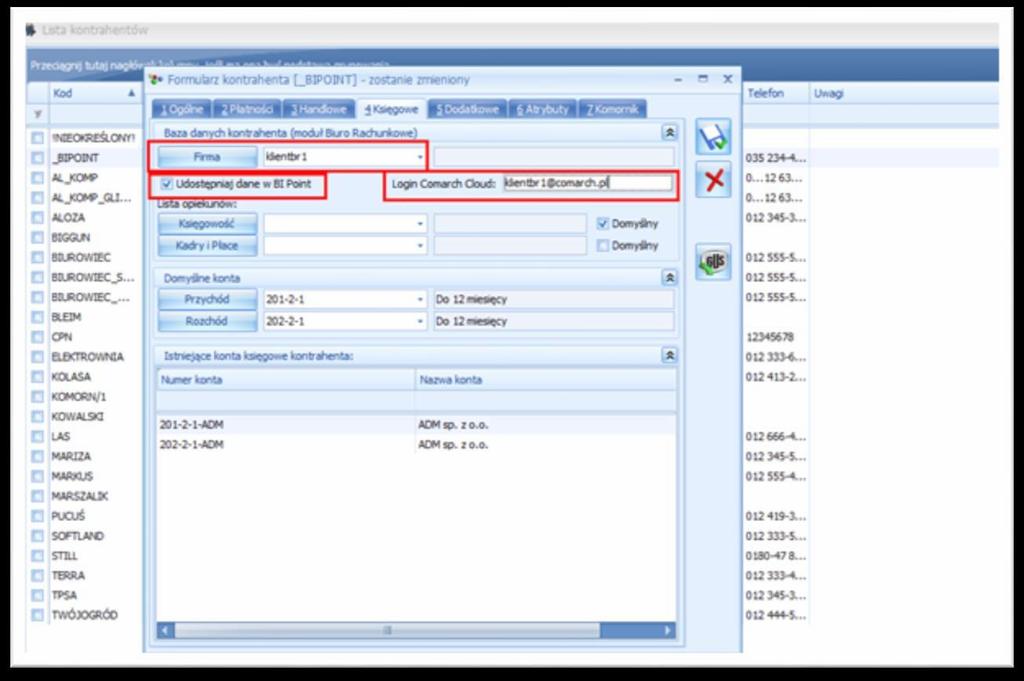Click Nazwa konta column header

click(545, 380)
